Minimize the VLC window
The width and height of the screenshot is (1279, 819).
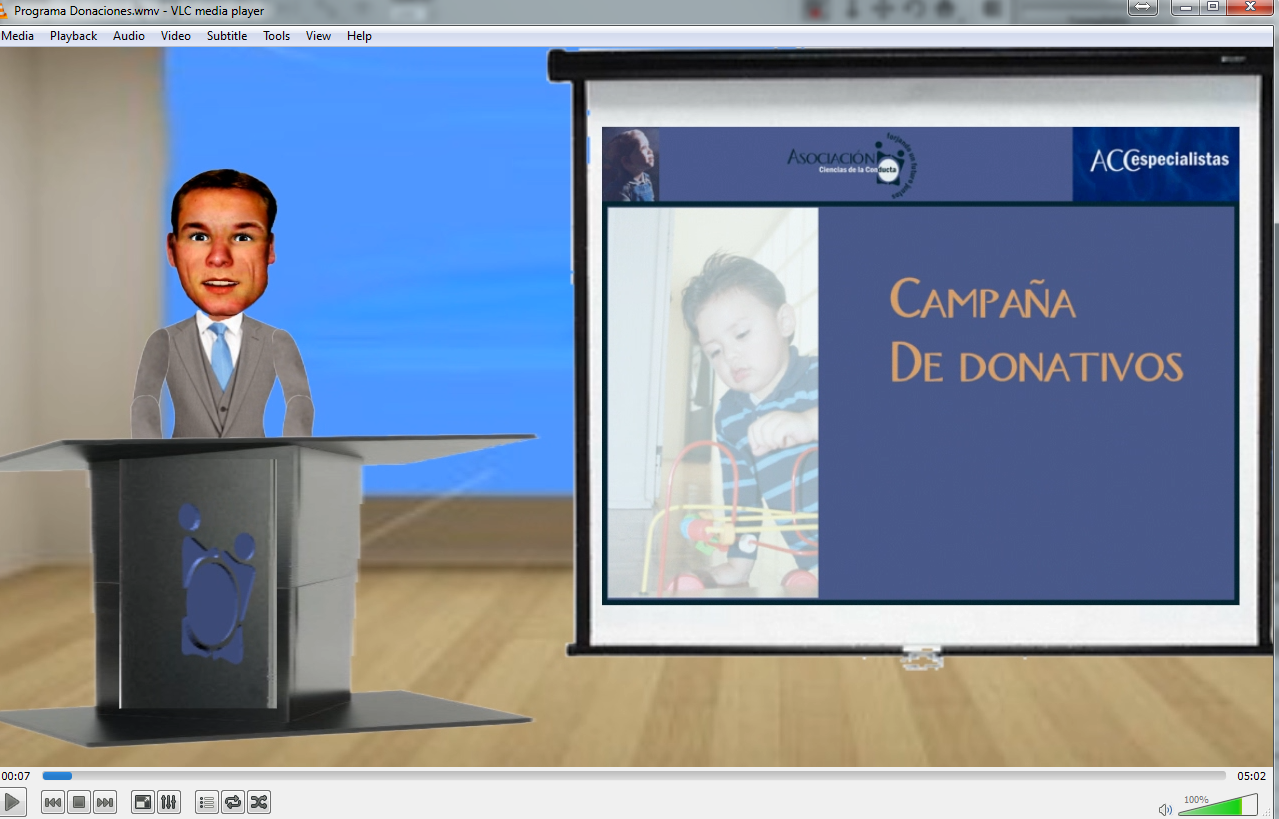point(1185,7)
